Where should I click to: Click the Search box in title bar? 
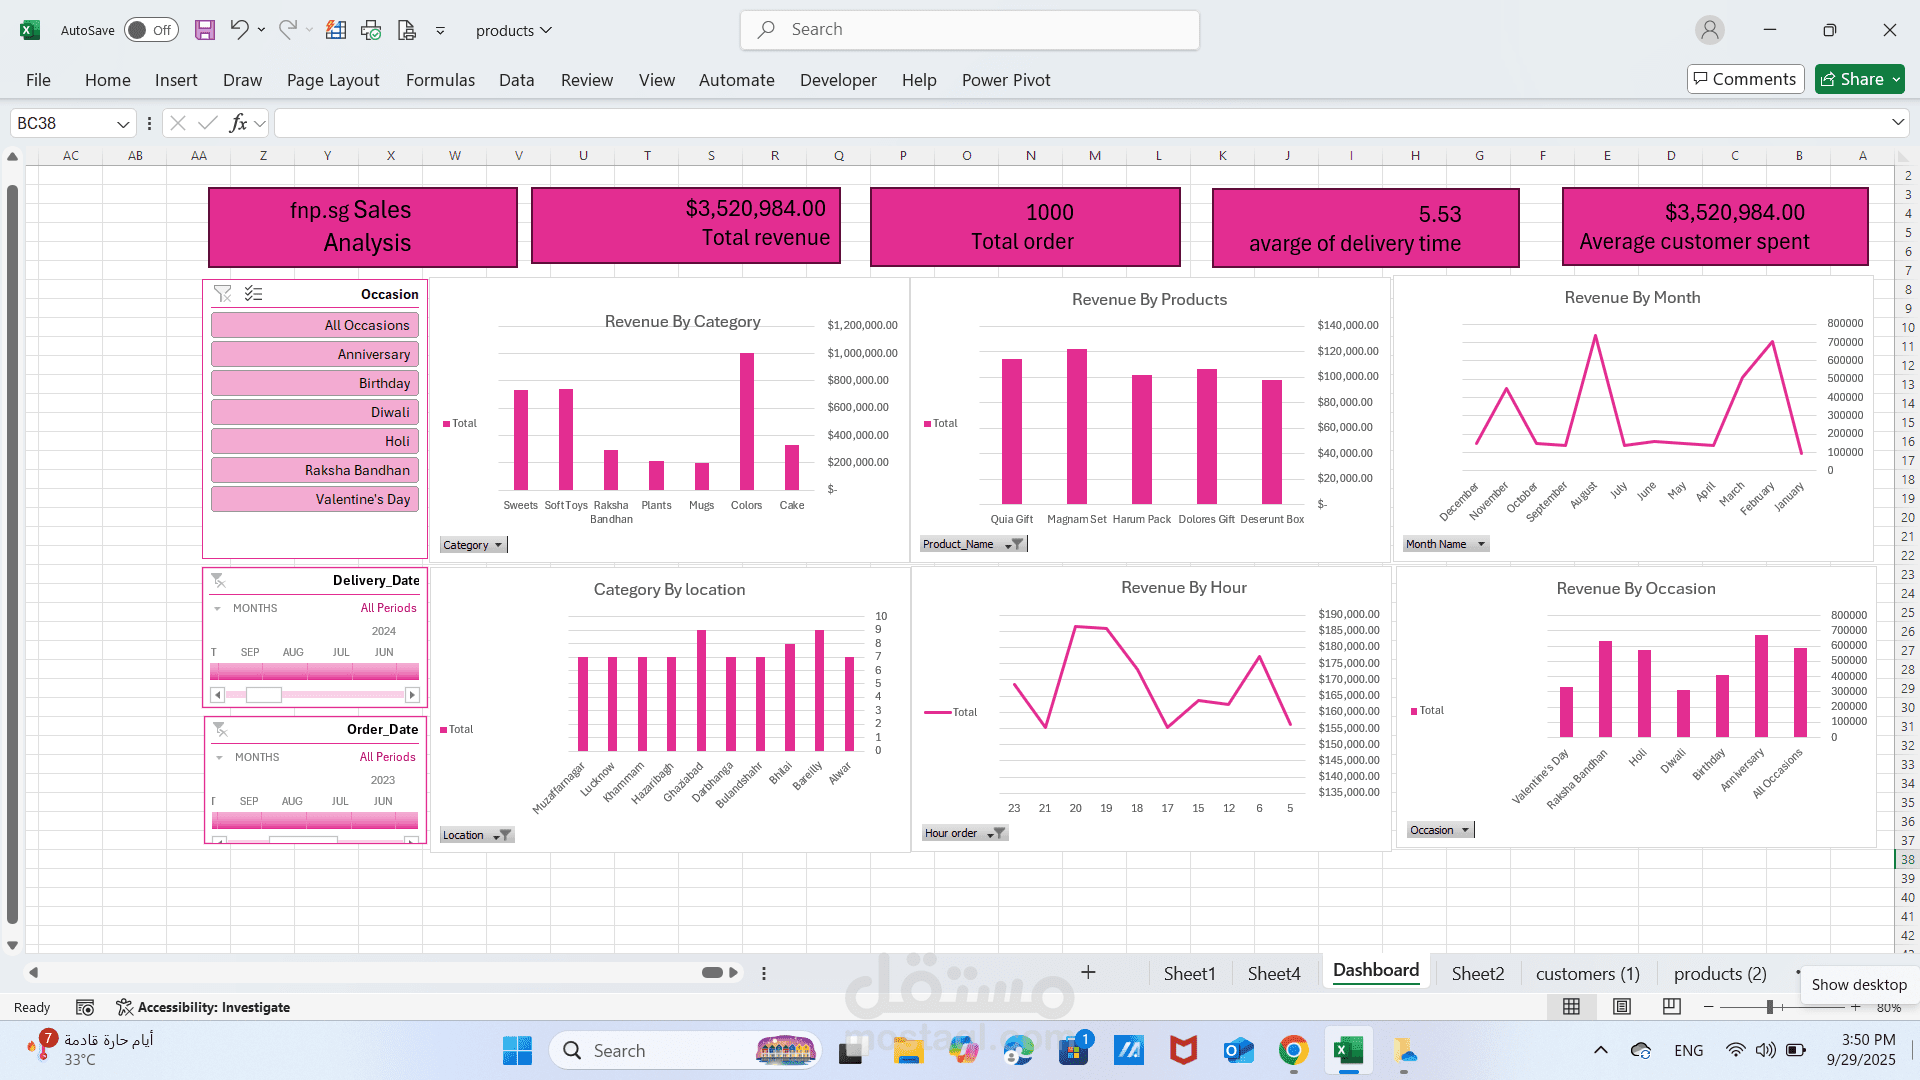click(x=970, y=30)
